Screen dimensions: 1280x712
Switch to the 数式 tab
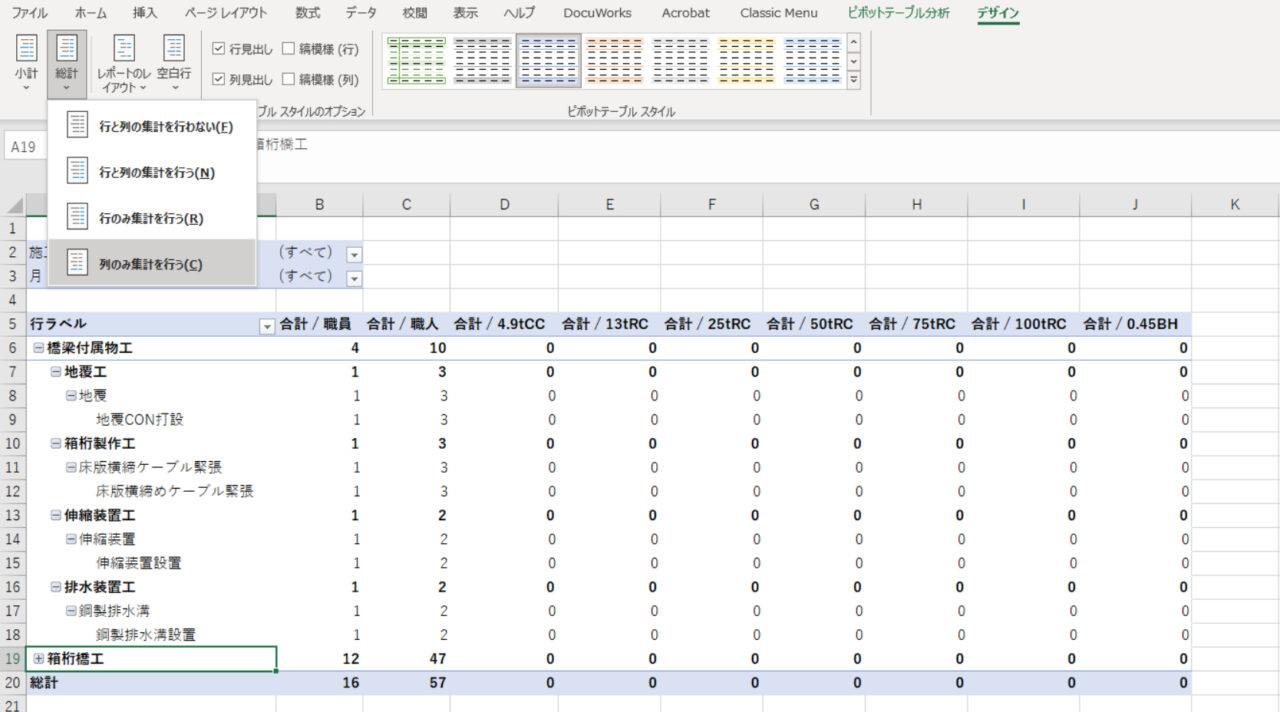click(308, 13)
